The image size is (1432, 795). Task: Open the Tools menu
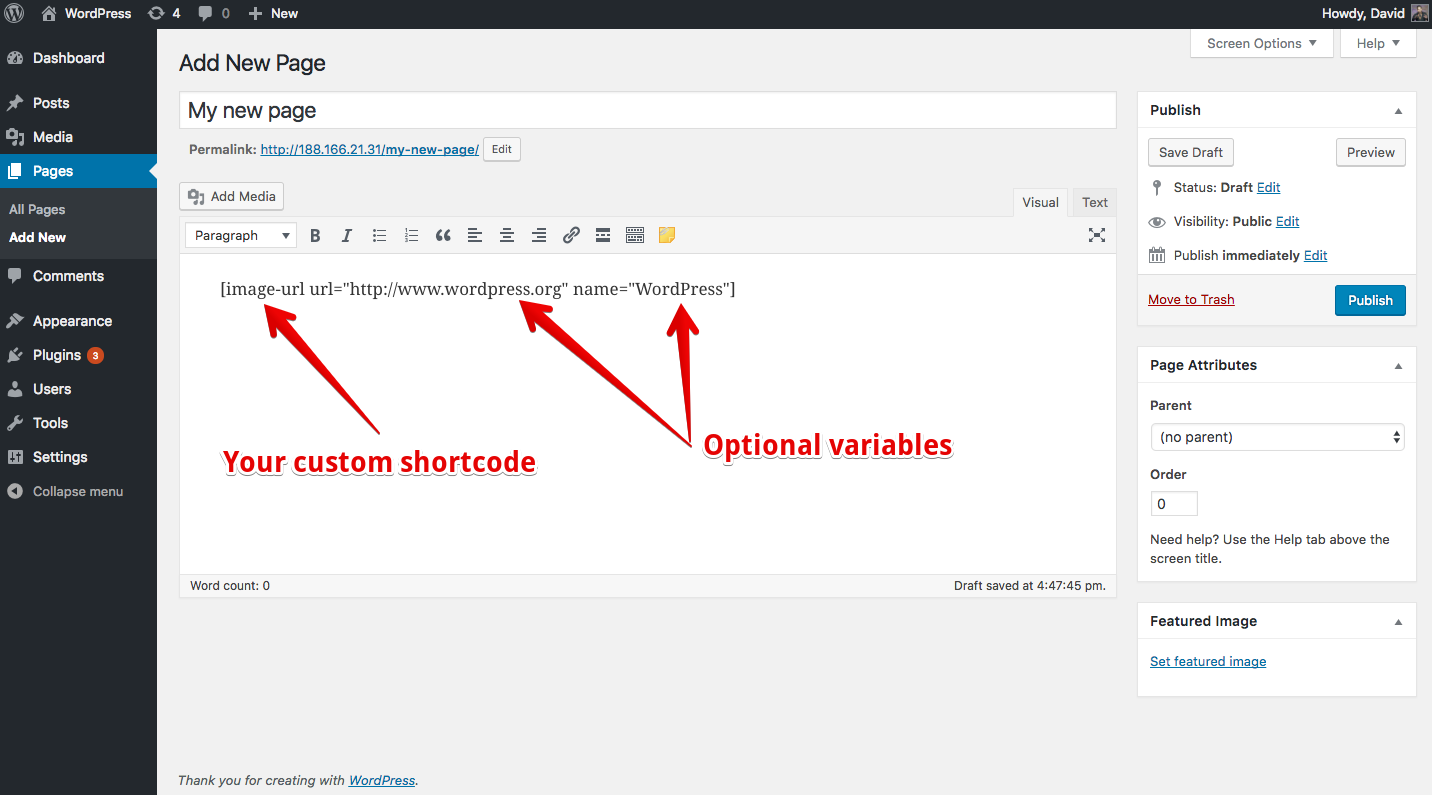coord(78,423)
